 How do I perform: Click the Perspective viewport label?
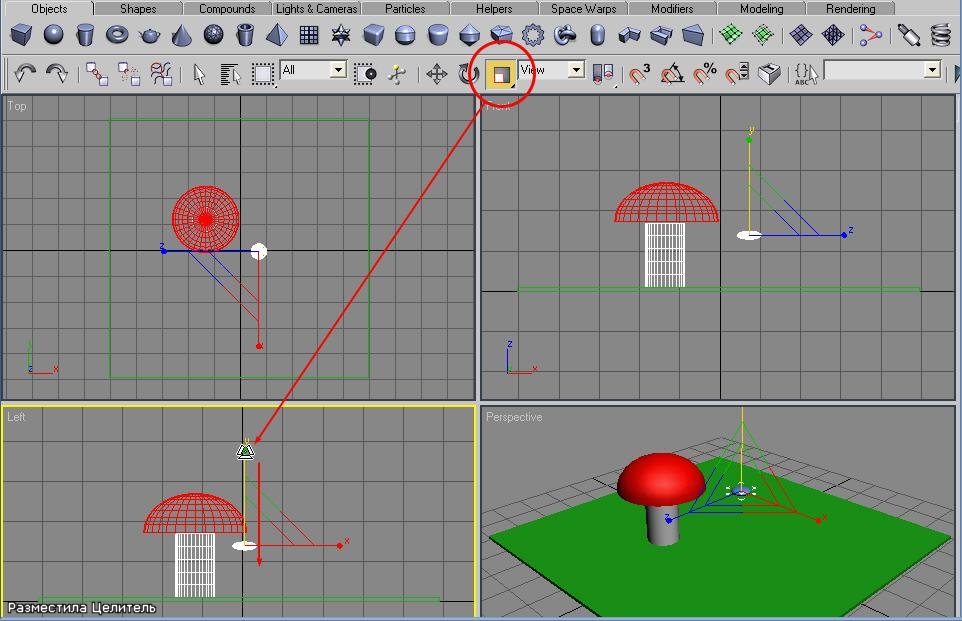coord(514,417)
